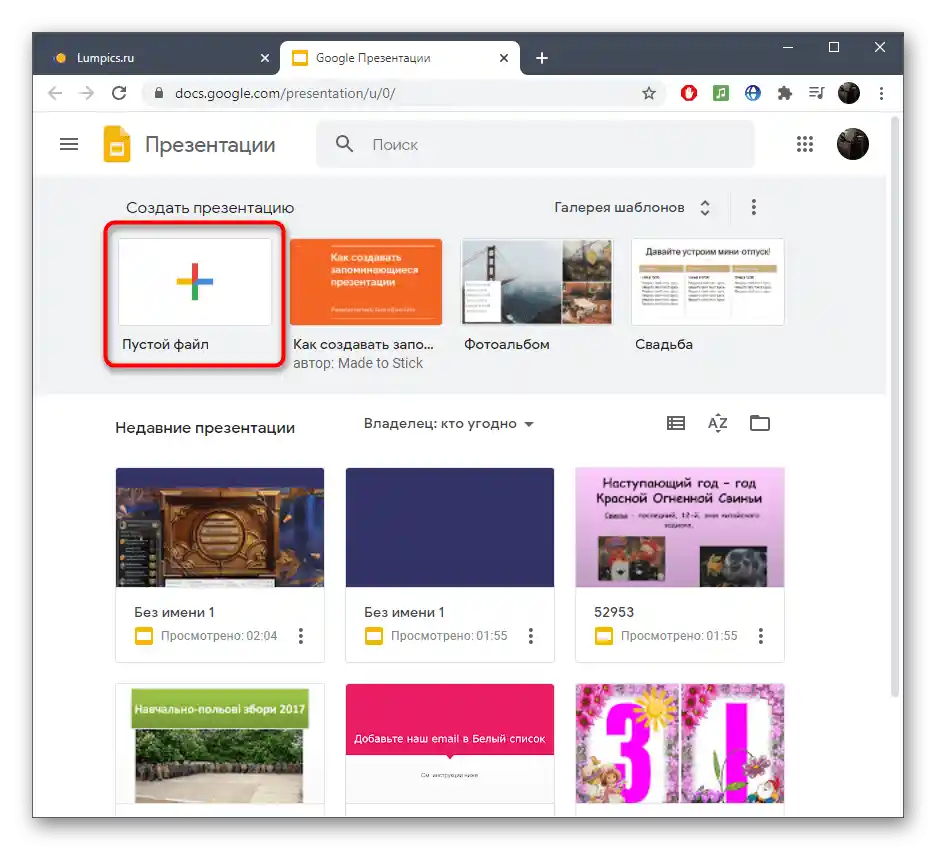Image resolution: width=936 pixels, height=850 pixels.
Task: Click the blue globe extension icon
Action: pyautogui.click(x=753, y=93)
